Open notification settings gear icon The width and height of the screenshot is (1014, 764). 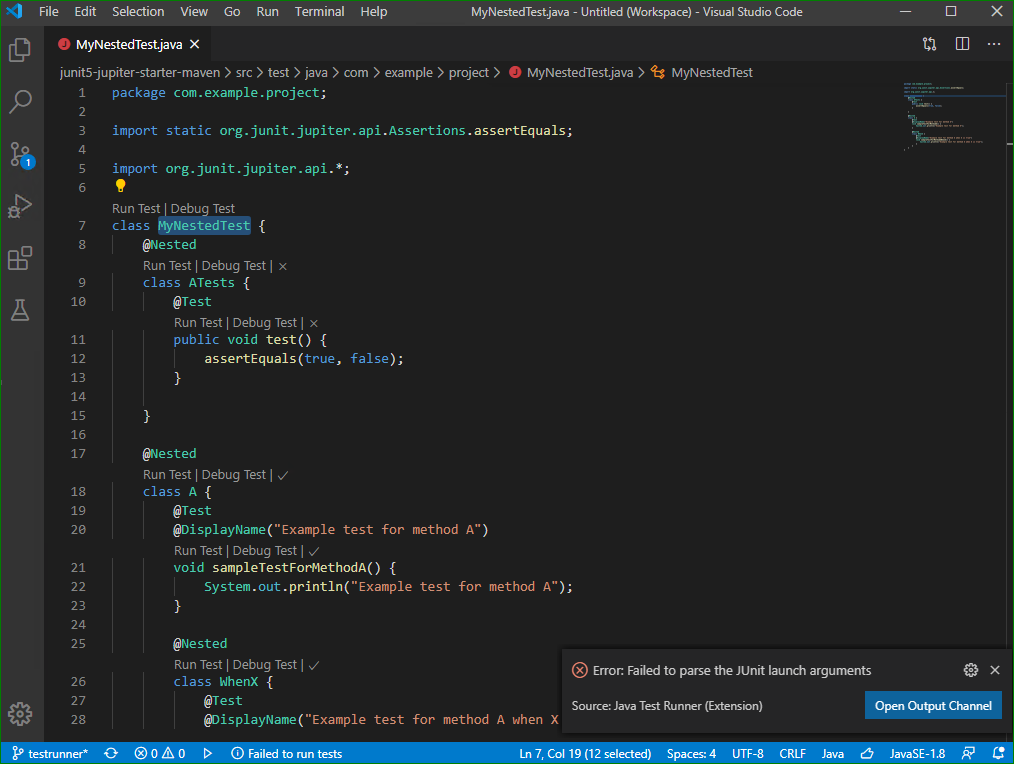click(971, 670)
